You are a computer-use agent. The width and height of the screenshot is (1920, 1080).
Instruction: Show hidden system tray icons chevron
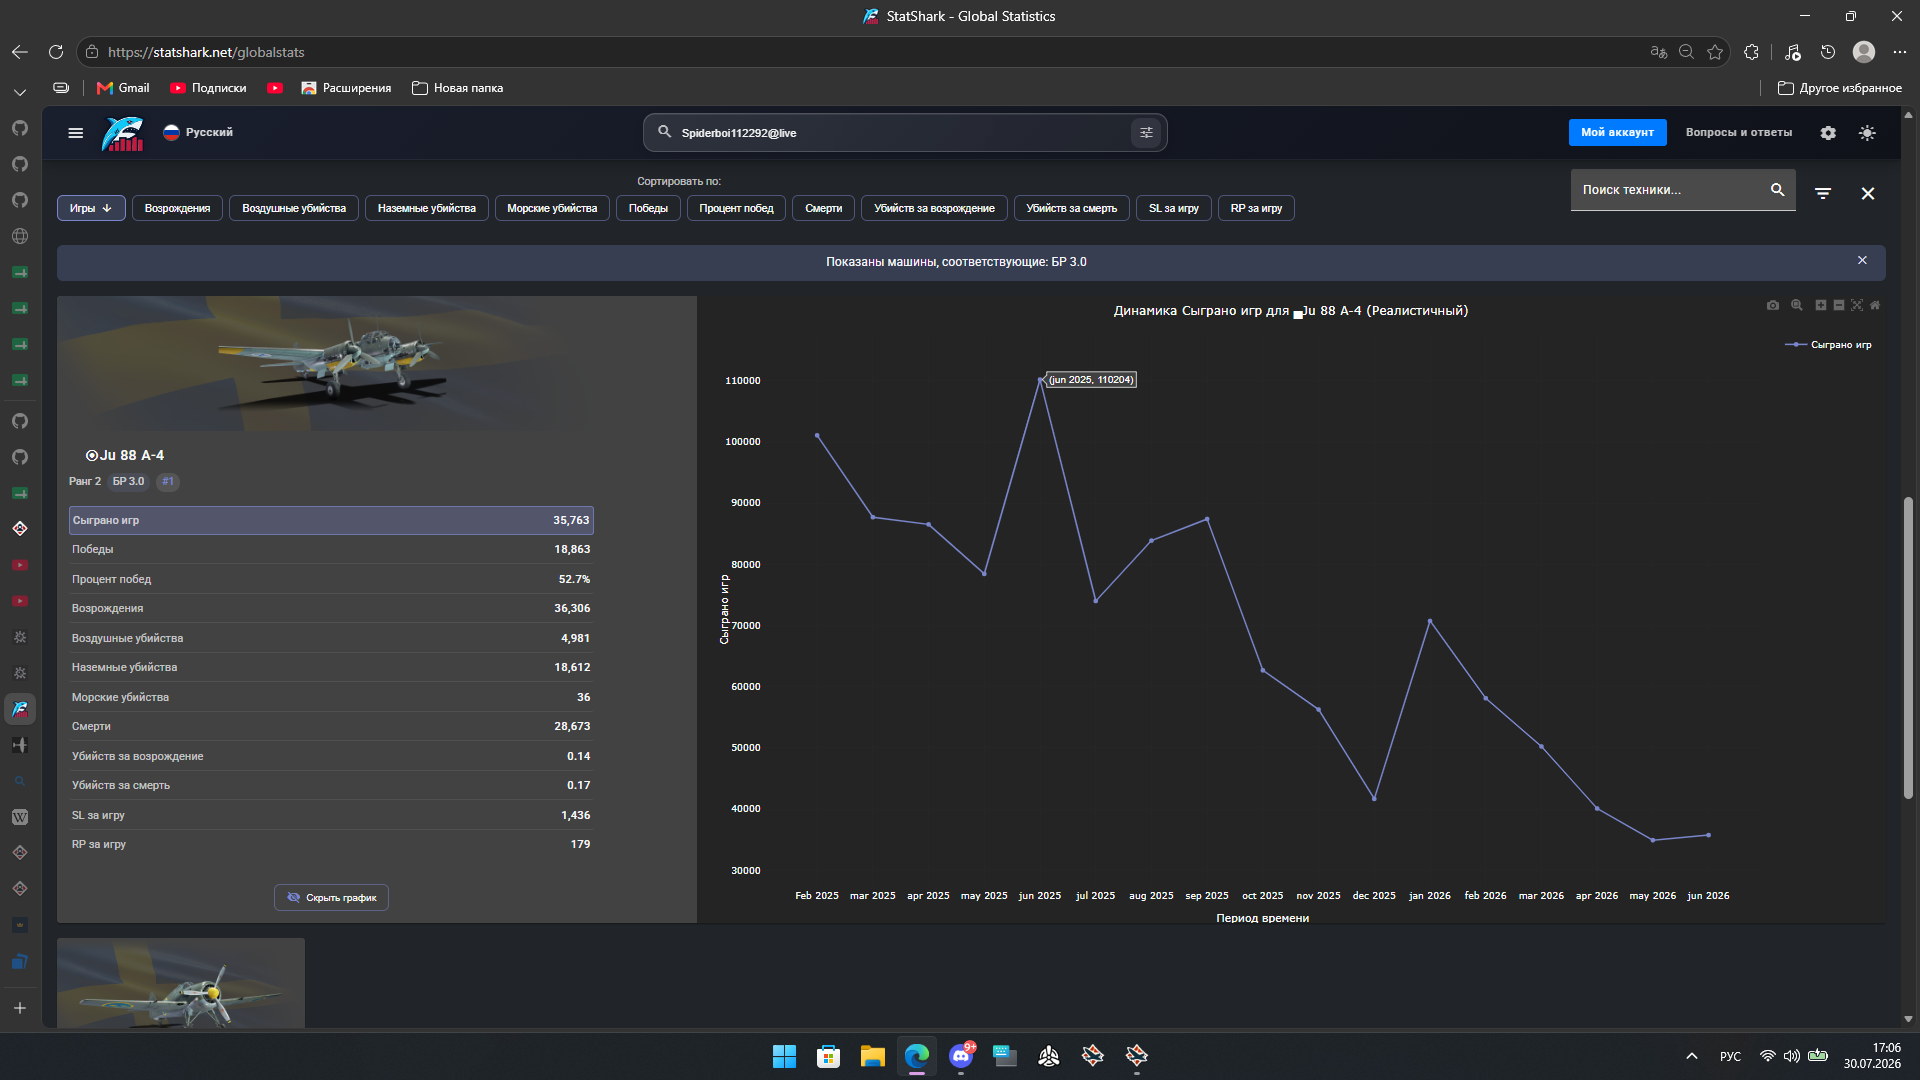coord(1692,1056)
